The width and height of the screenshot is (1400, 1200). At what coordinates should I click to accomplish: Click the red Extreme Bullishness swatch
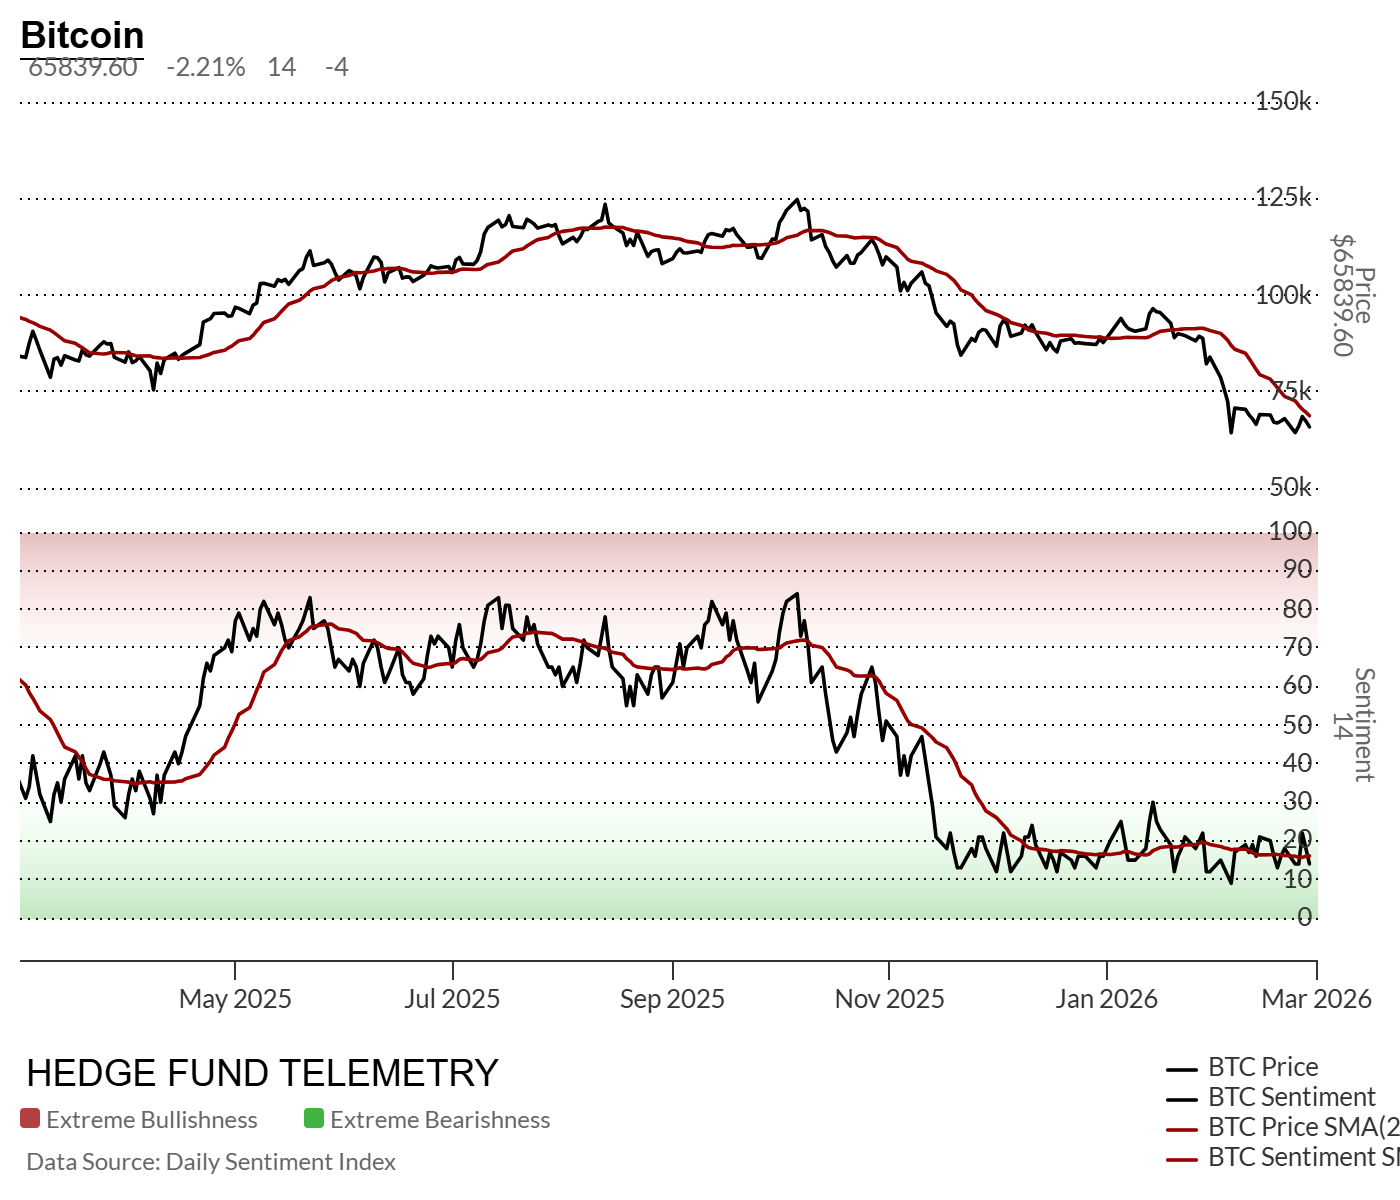[30, 1118]
